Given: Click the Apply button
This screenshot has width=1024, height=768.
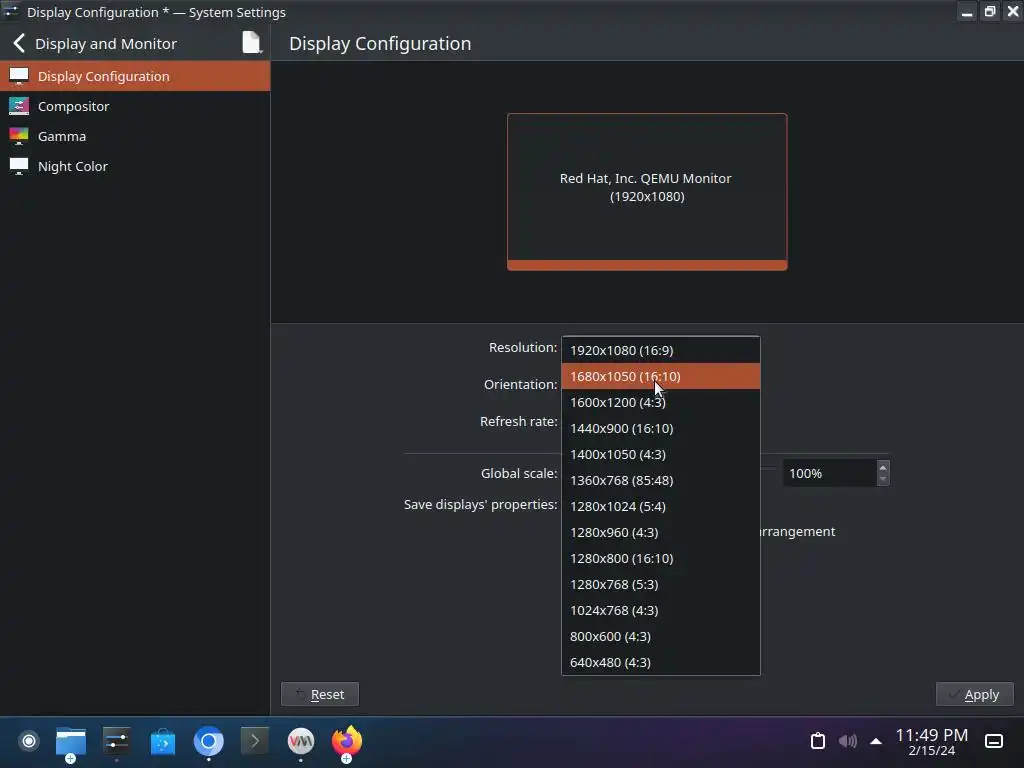Looking at the screenshot, I should pyautogui.click(x=974, y=694).
